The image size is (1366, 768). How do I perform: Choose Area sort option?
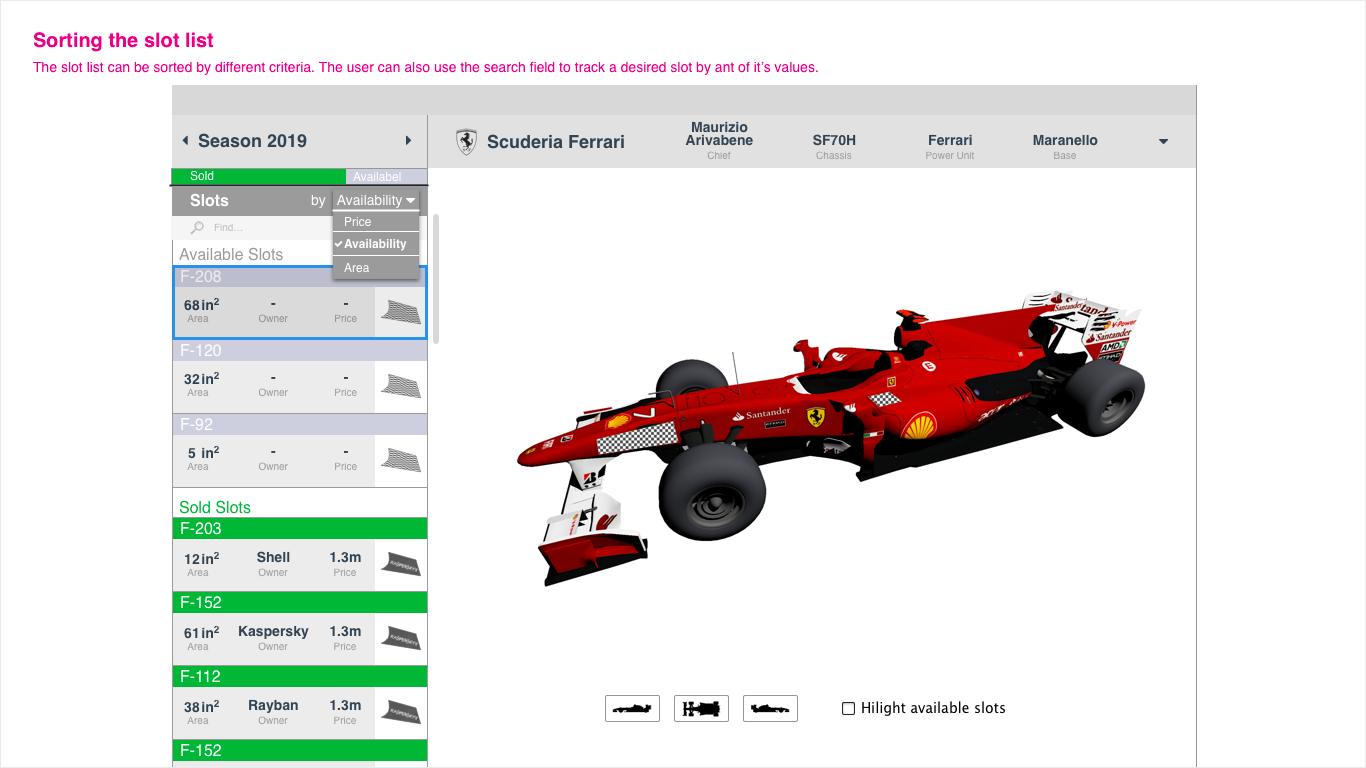click(376, 268)
